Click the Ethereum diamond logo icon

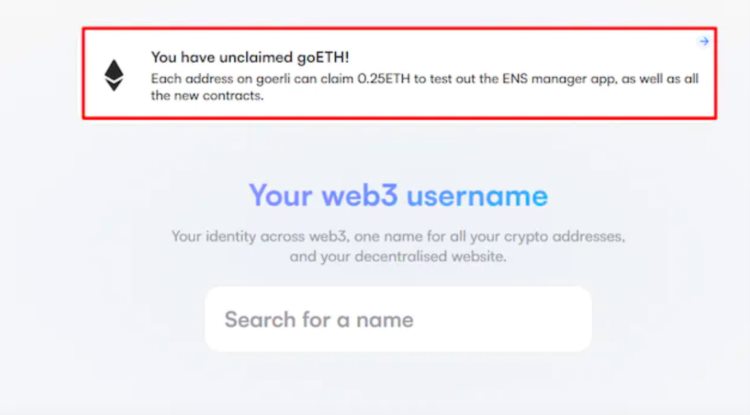click(x=114, y=75)
